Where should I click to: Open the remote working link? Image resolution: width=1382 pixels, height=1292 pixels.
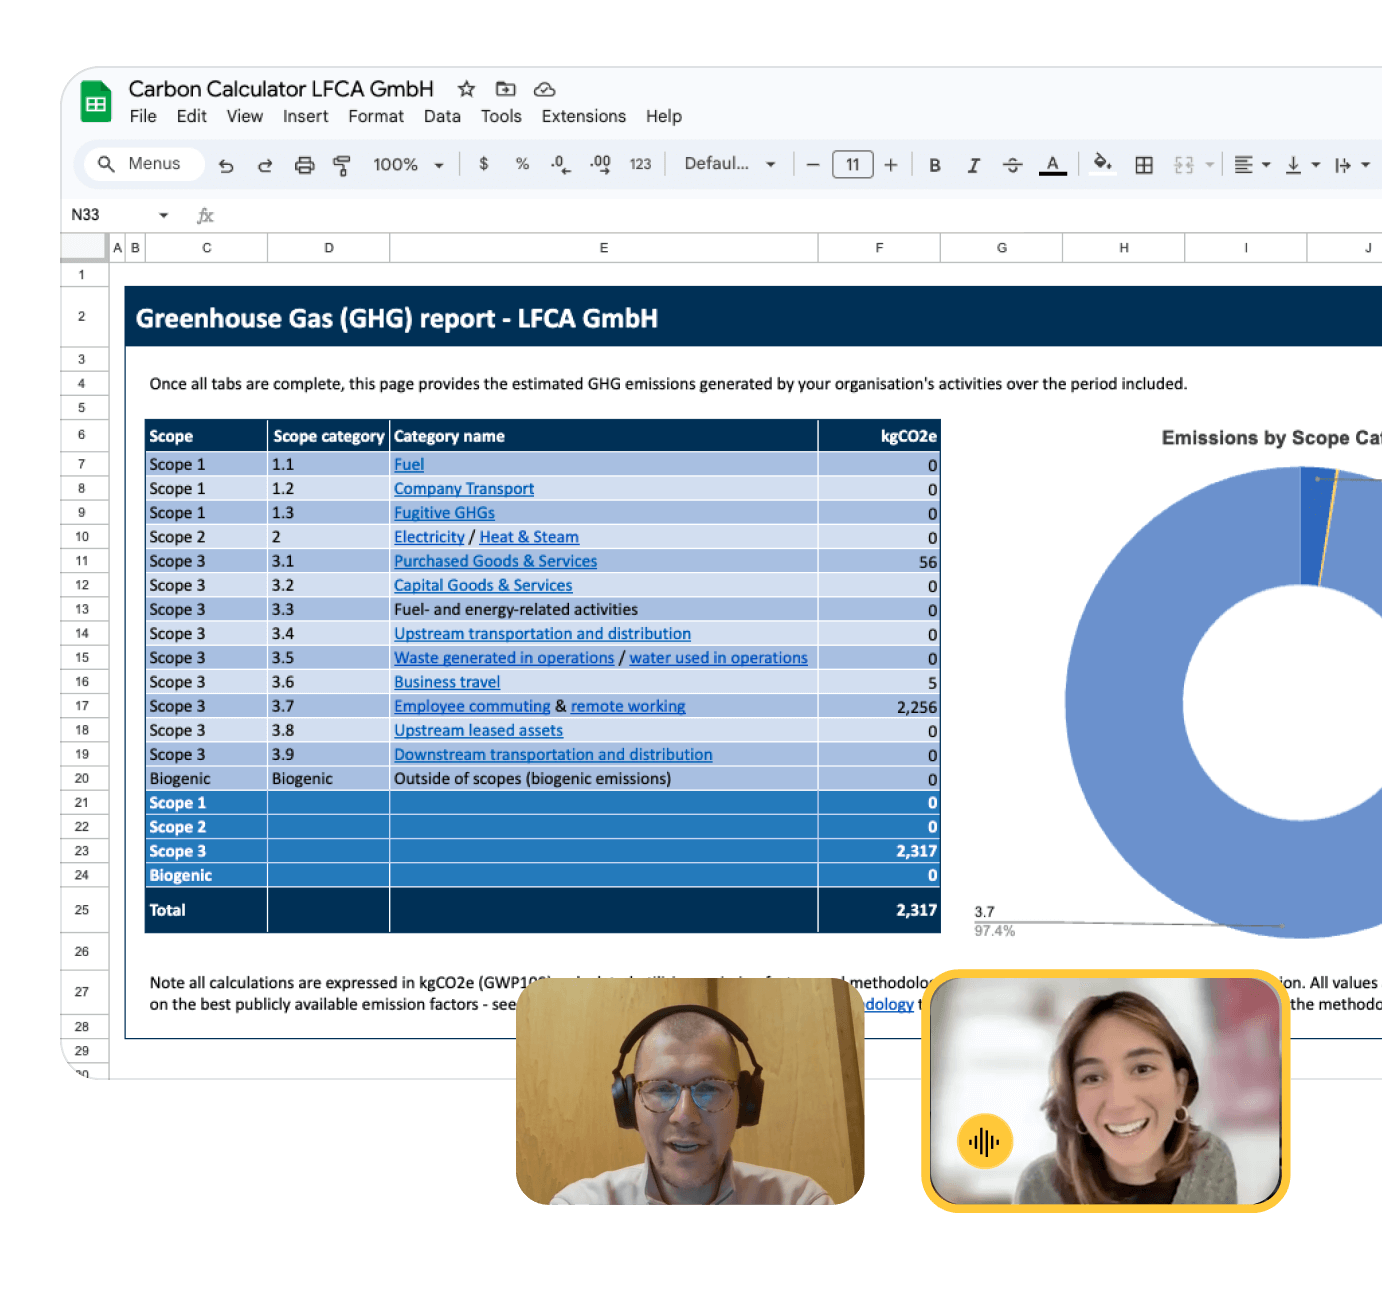tap(628, 706)
